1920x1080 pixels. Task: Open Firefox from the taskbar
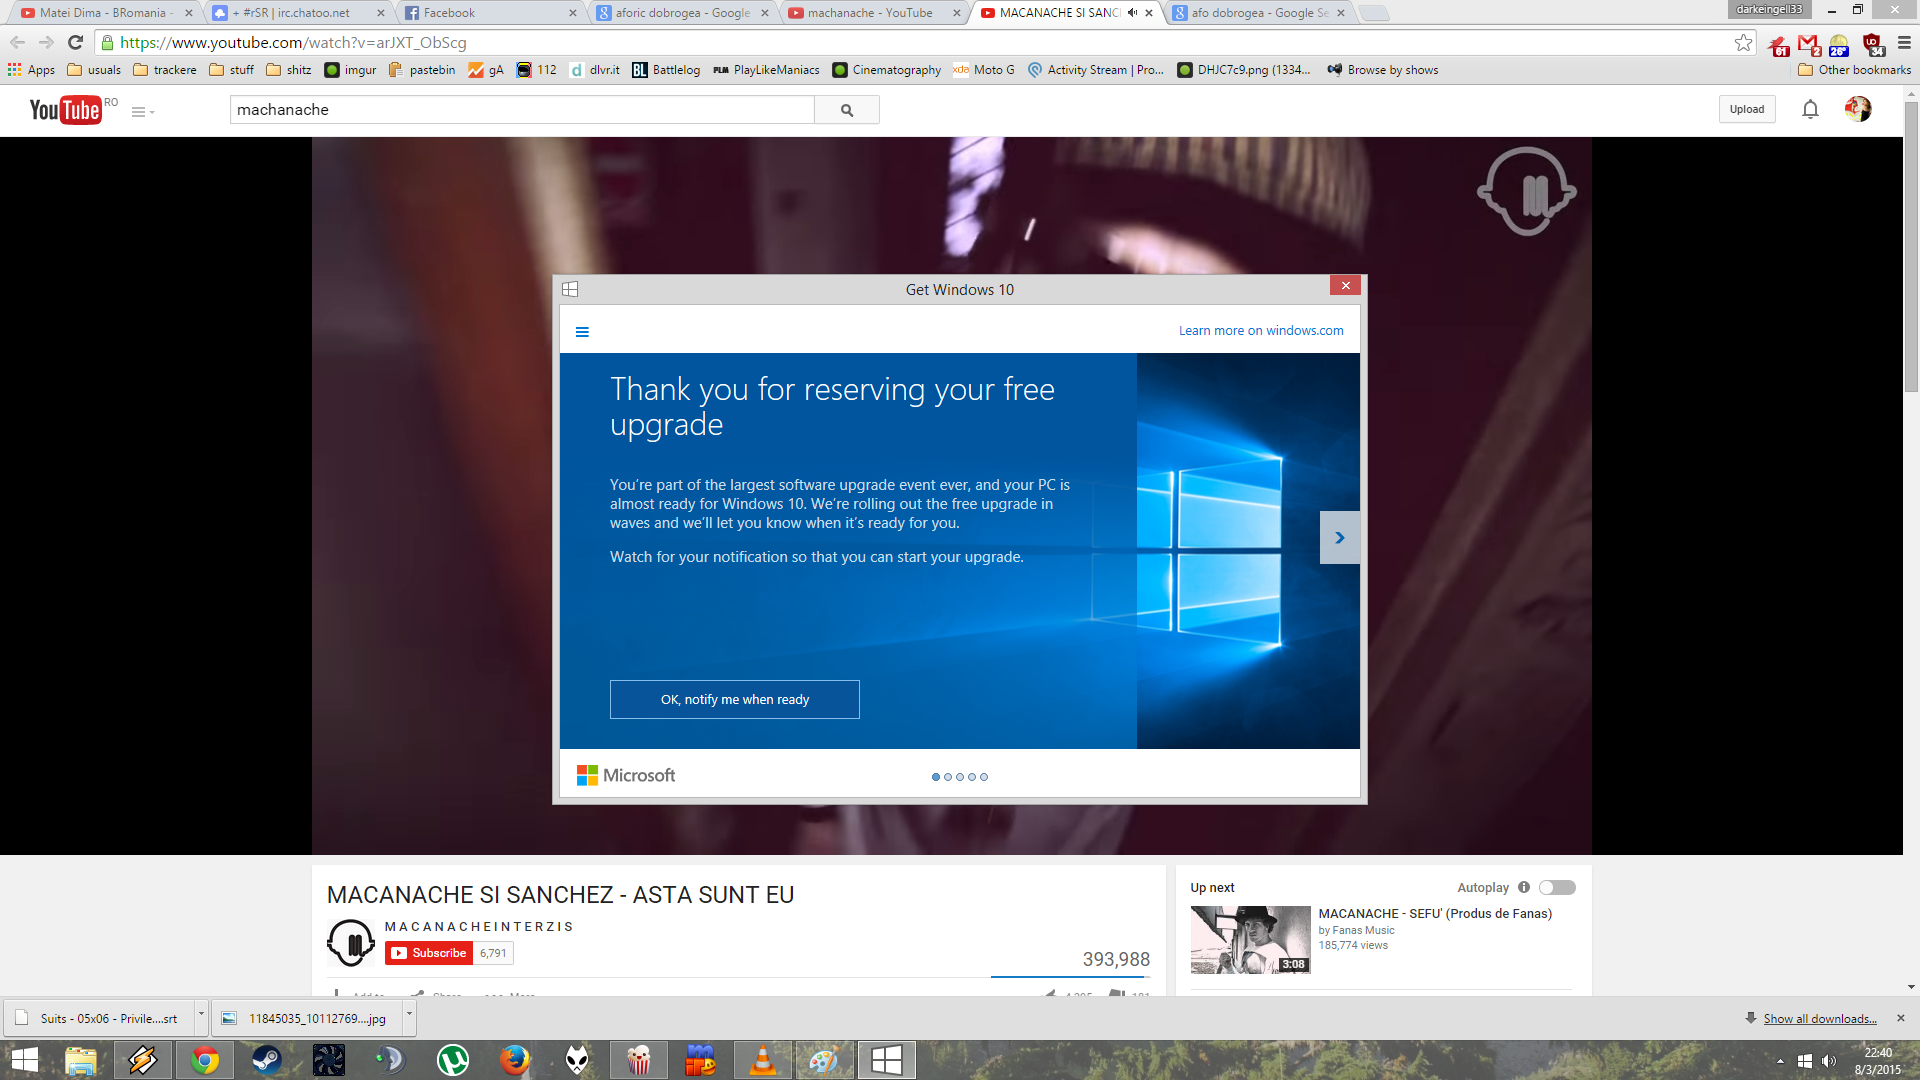pyautogui.click(x=515, y=1060)
